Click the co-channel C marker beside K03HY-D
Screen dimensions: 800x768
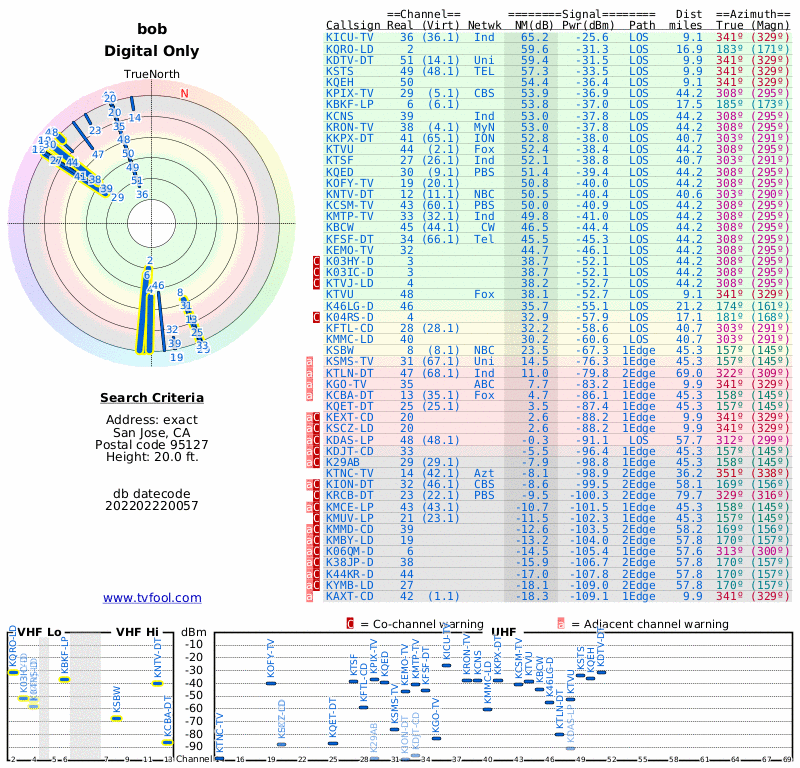(x=316, y=261)
